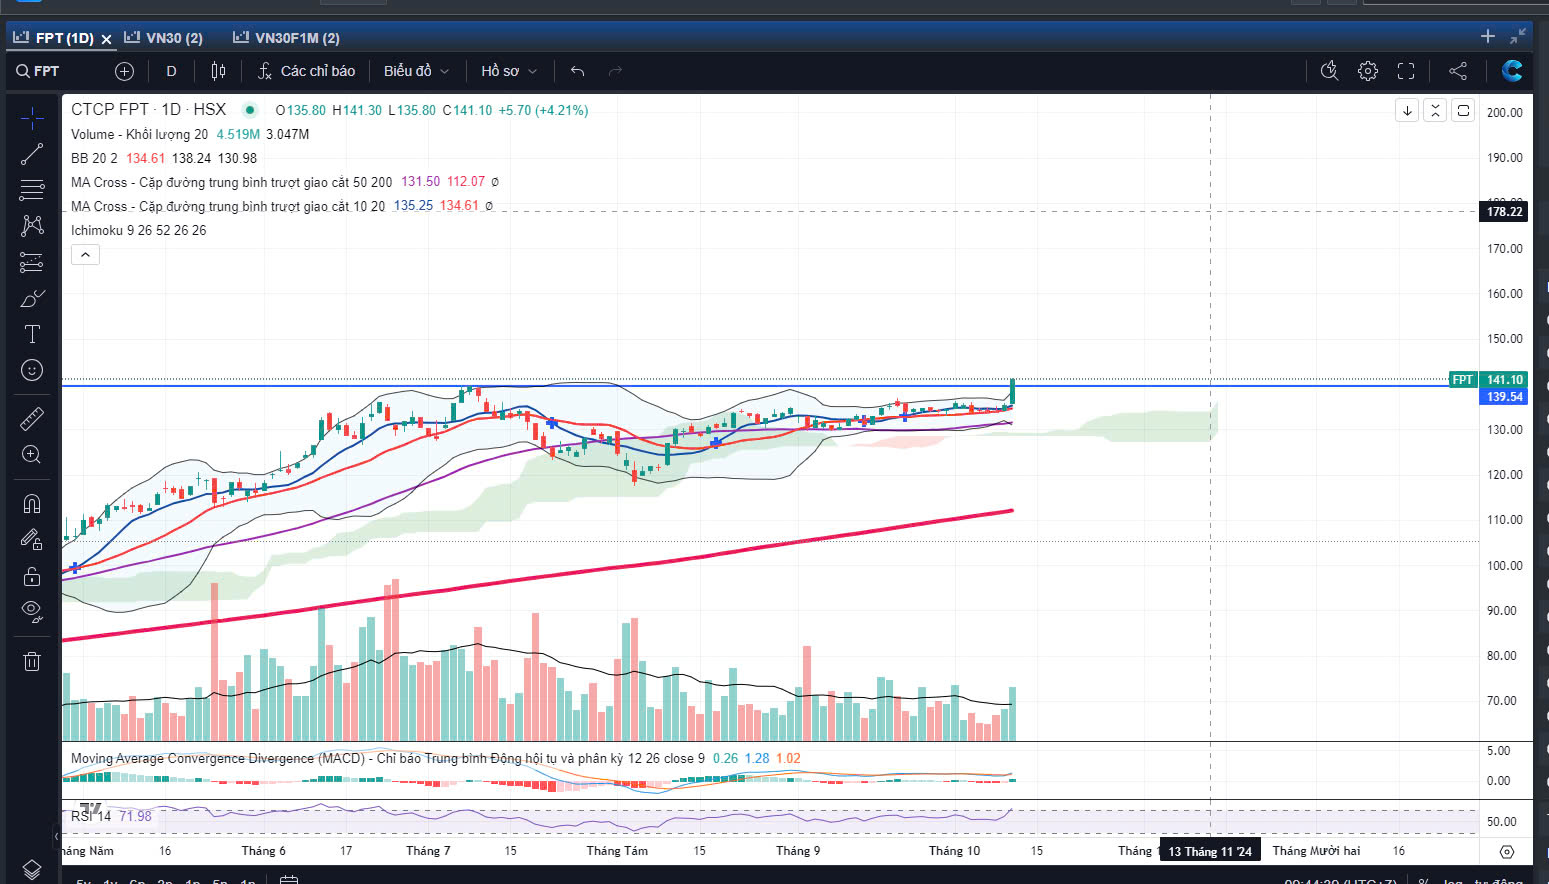The height and width of the screenshot is (884, 1549).
Task: Click the 178.22 crosshair price label
Action: [x=1504, y=212]
